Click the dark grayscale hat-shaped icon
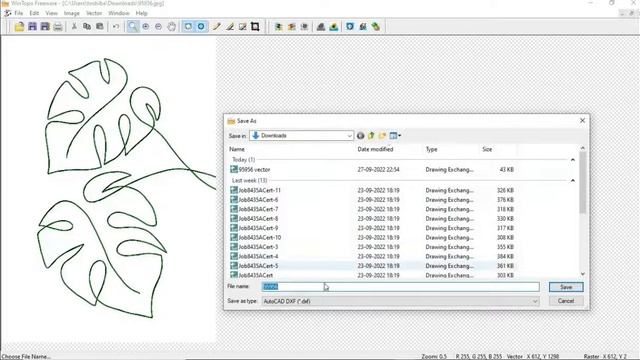640x360 pixels. pos(321,27)
